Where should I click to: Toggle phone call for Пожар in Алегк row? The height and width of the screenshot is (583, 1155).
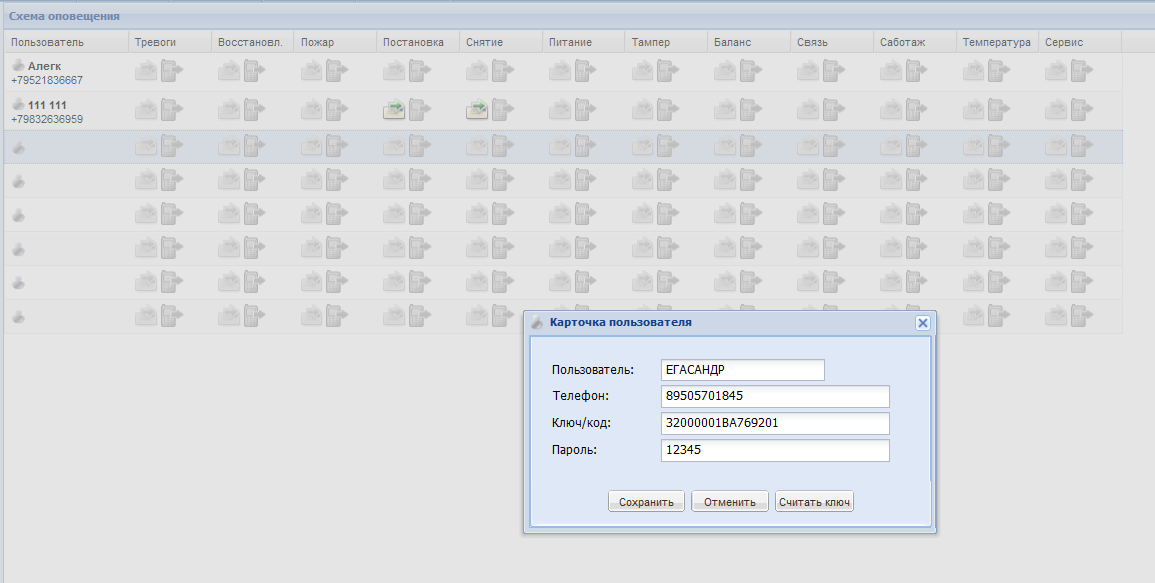click(x=337, y=71)
